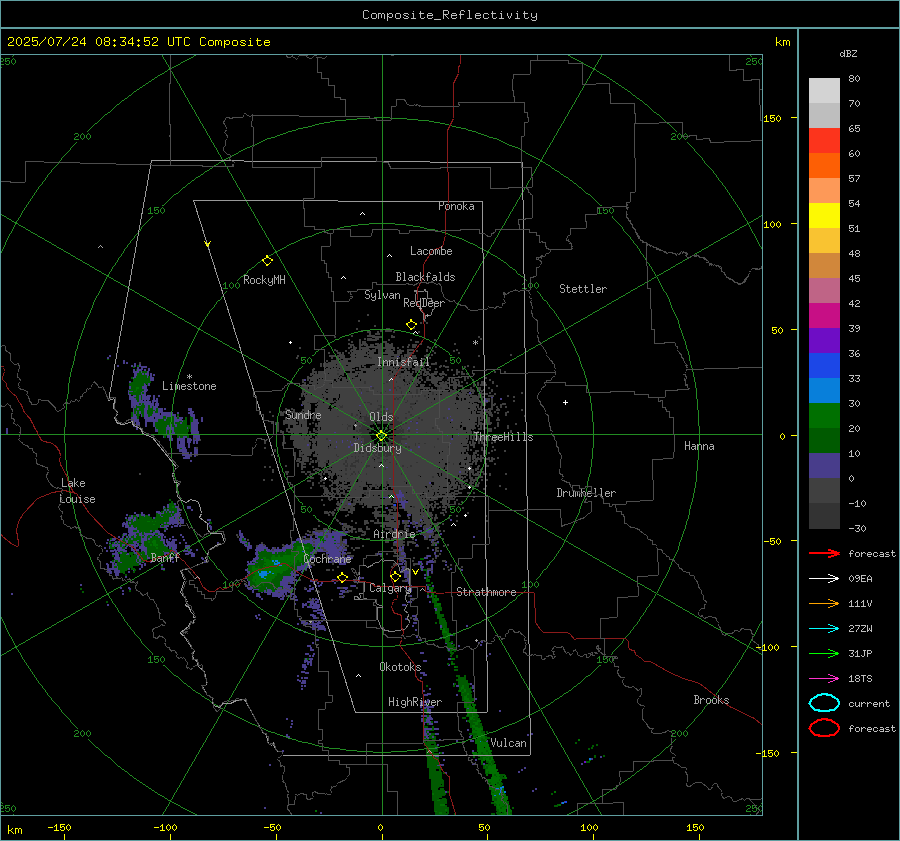Click the HighRiver label
This screenshot has height=841, width=900.
(415, 702)
